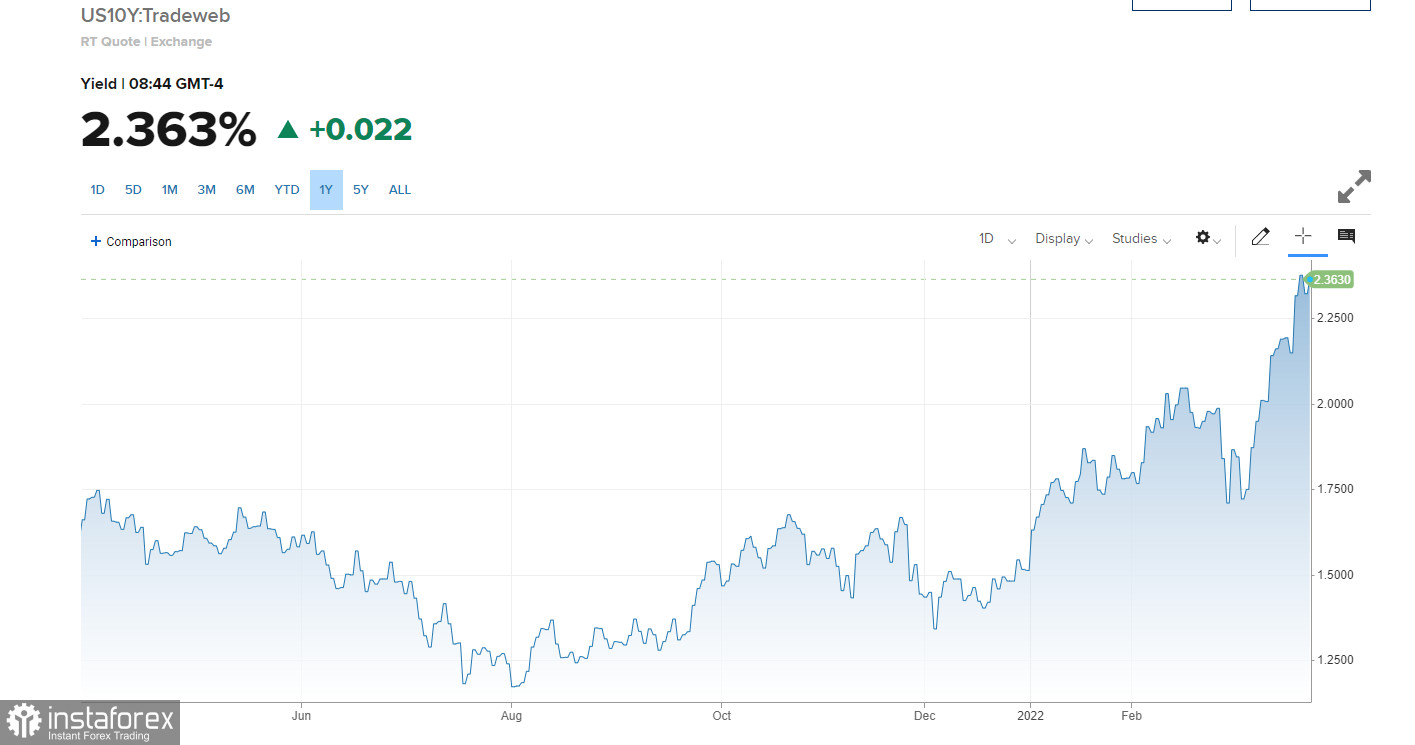
Task: Click the US10Y:Tradeweb title
Action: pyautogui.click(x=156, y=16)
